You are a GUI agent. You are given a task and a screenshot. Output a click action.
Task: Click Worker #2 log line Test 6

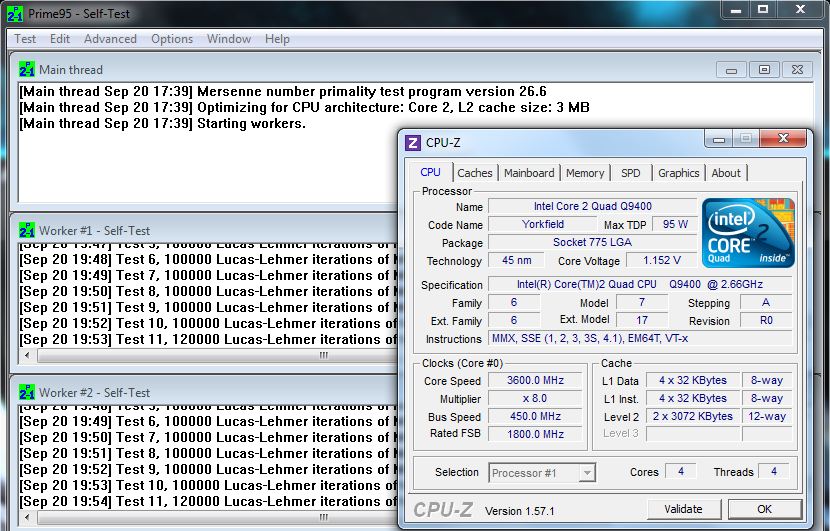pyautogui.click(x=208, y=421)
